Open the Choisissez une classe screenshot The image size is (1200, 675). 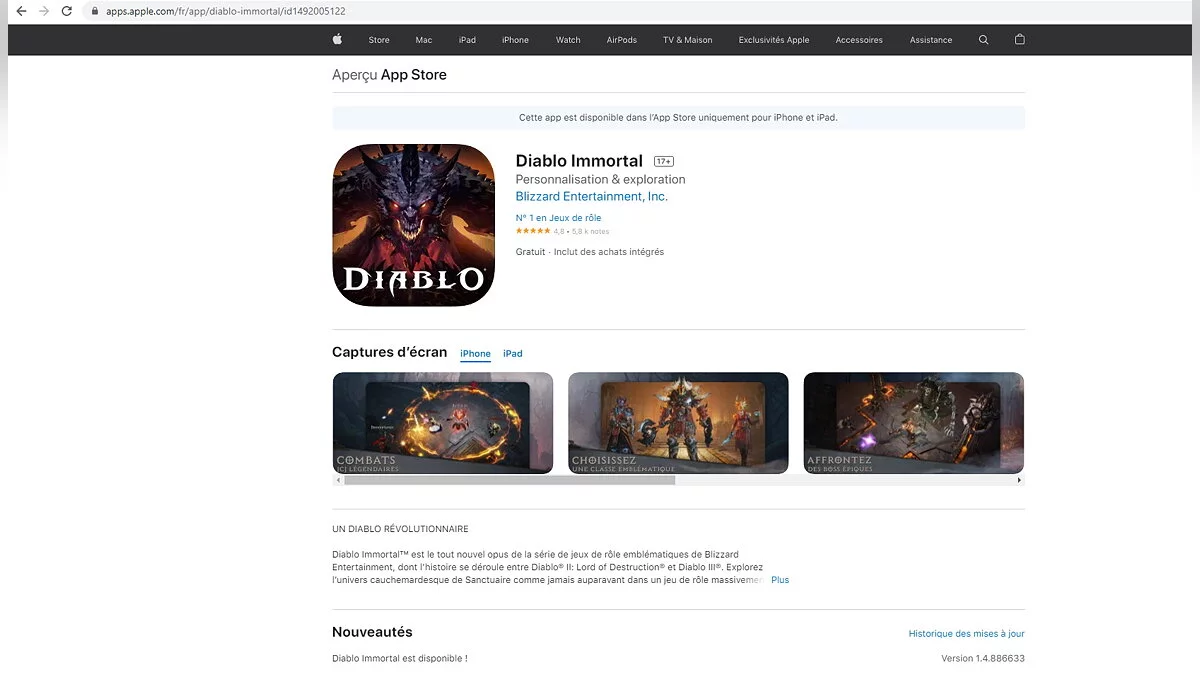(x=678, y=423)
